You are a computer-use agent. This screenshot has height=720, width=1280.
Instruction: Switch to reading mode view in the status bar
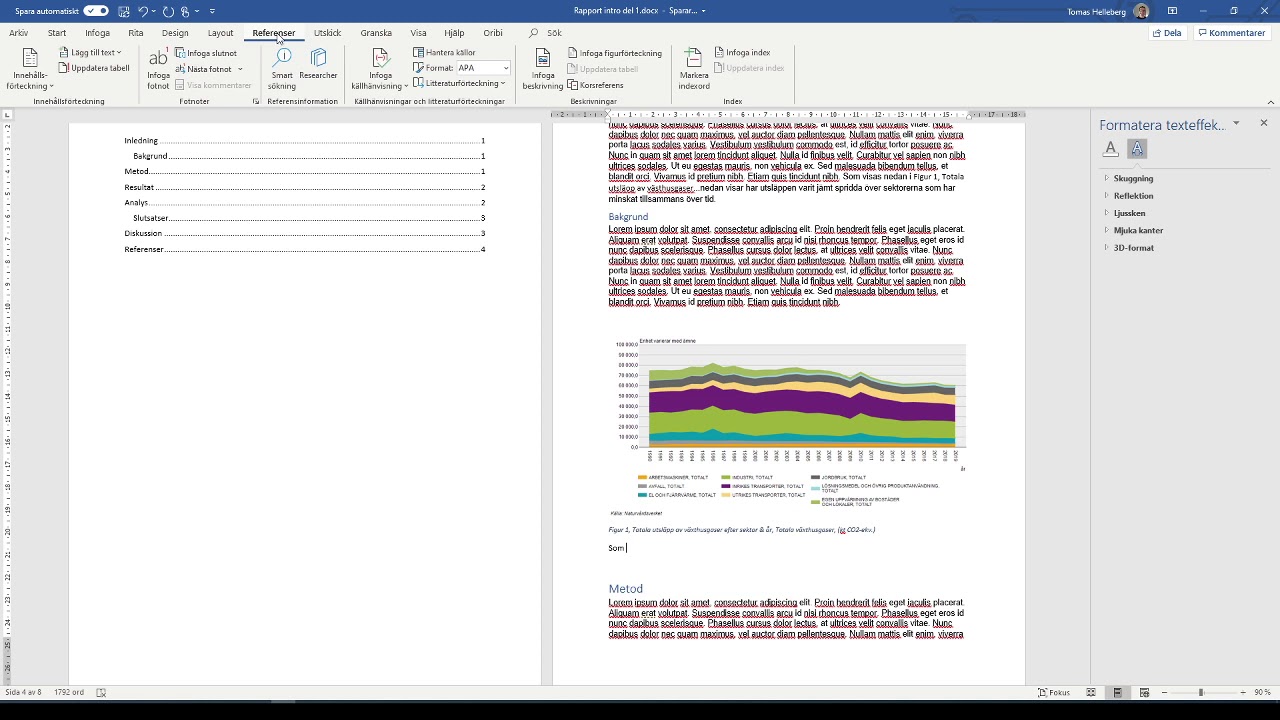(x=1091, y=692)
